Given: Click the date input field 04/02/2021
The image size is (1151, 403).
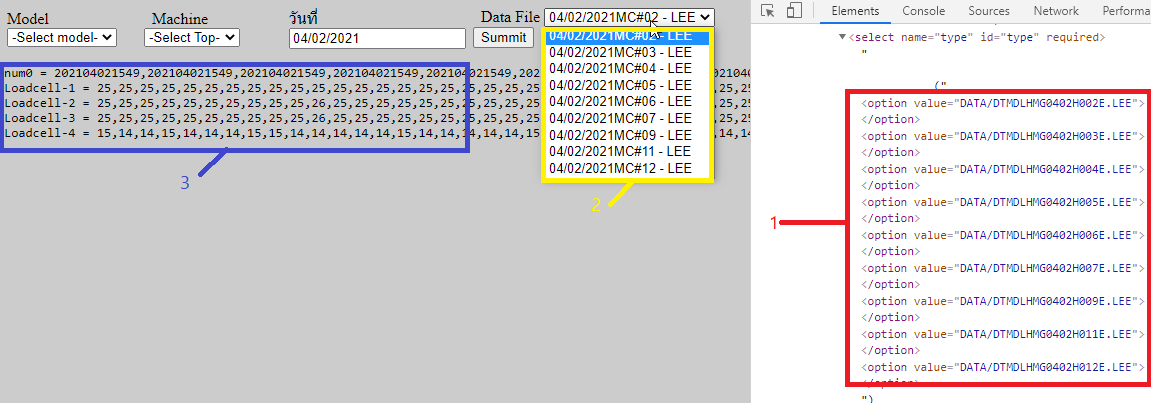Looking at the screenshot, I should 377,38.
